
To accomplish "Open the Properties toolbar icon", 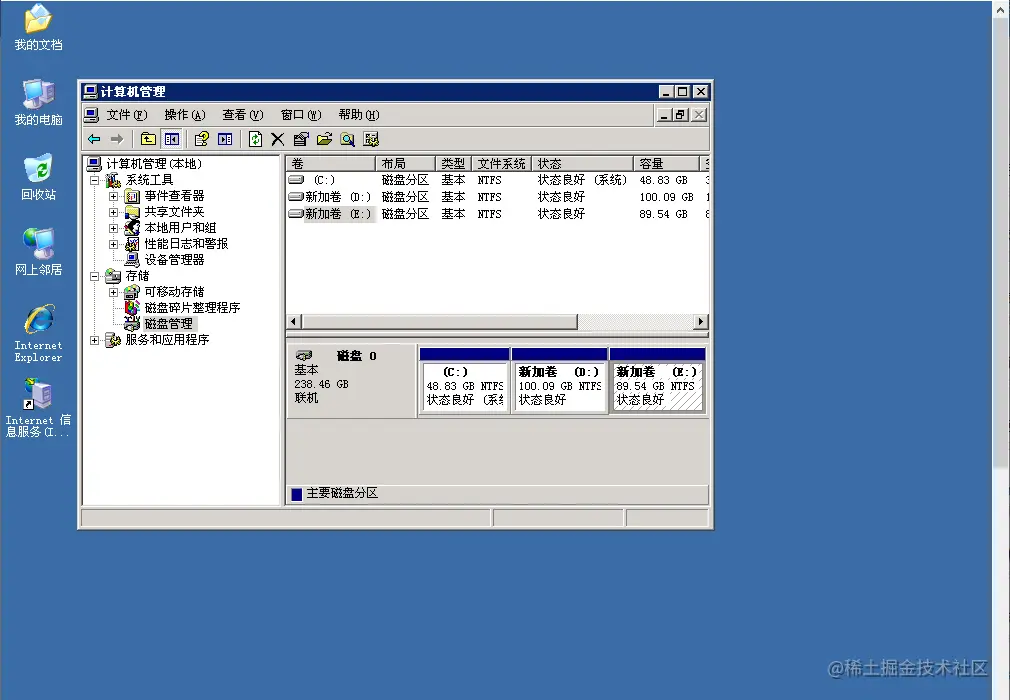I will click(300, 137).
